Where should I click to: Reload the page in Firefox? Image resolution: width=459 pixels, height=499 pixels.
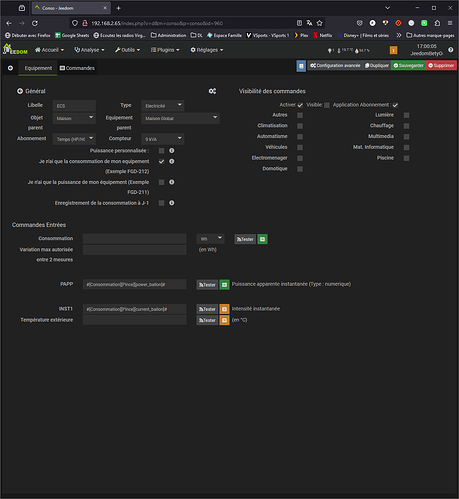[x=35, y=23]
